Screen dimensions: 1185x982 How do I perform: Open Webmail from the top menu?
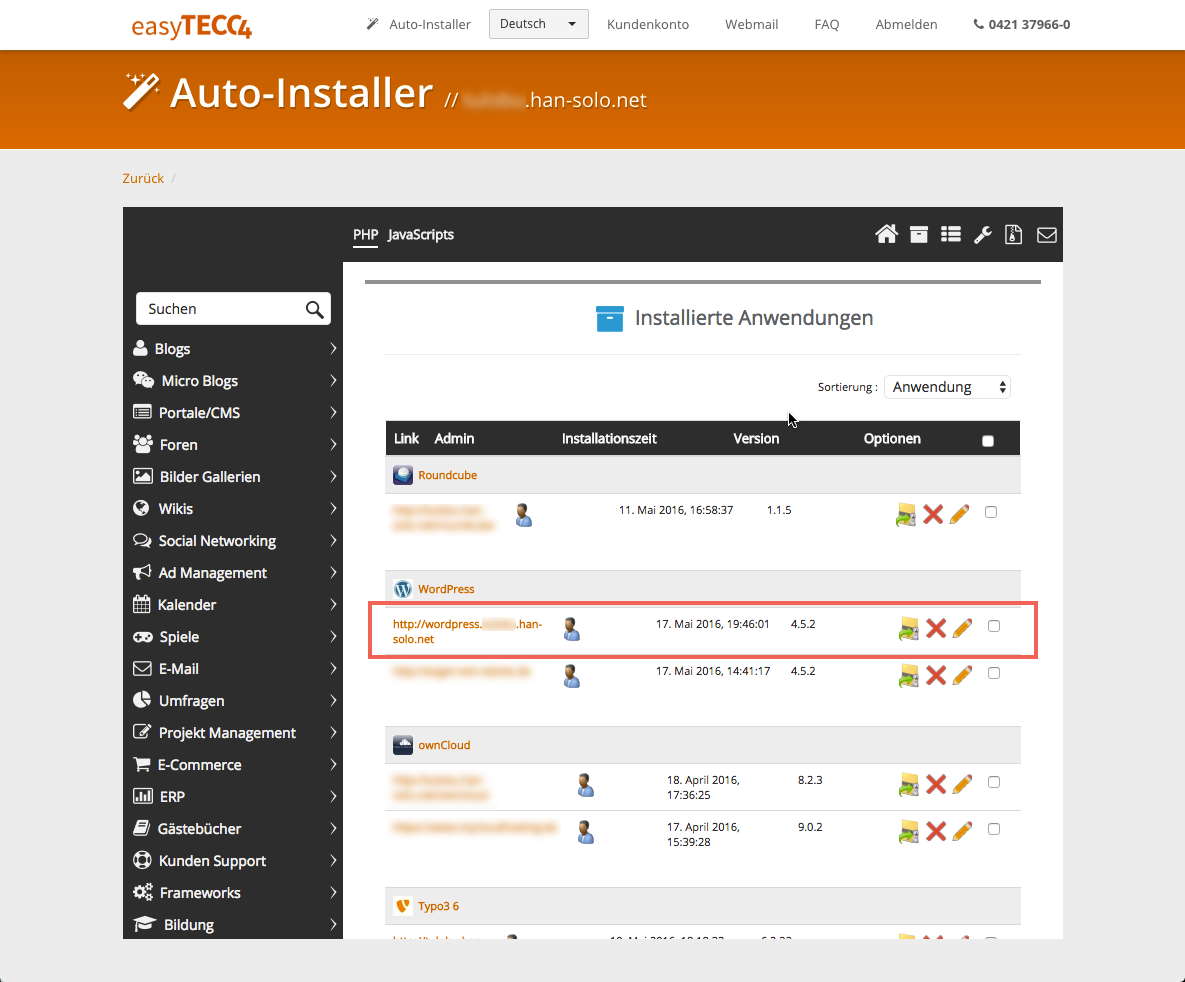[751, 24]
